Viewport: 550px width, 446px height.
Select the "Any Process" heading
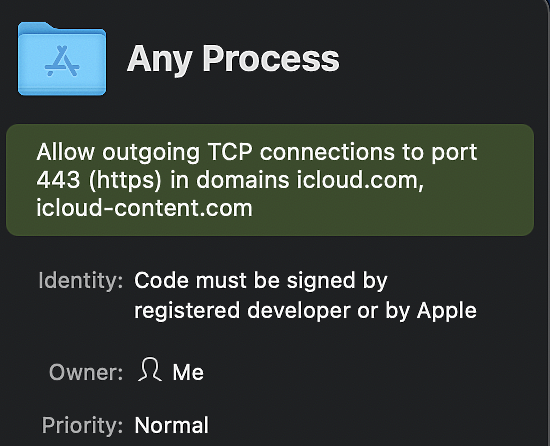(233, 59)
